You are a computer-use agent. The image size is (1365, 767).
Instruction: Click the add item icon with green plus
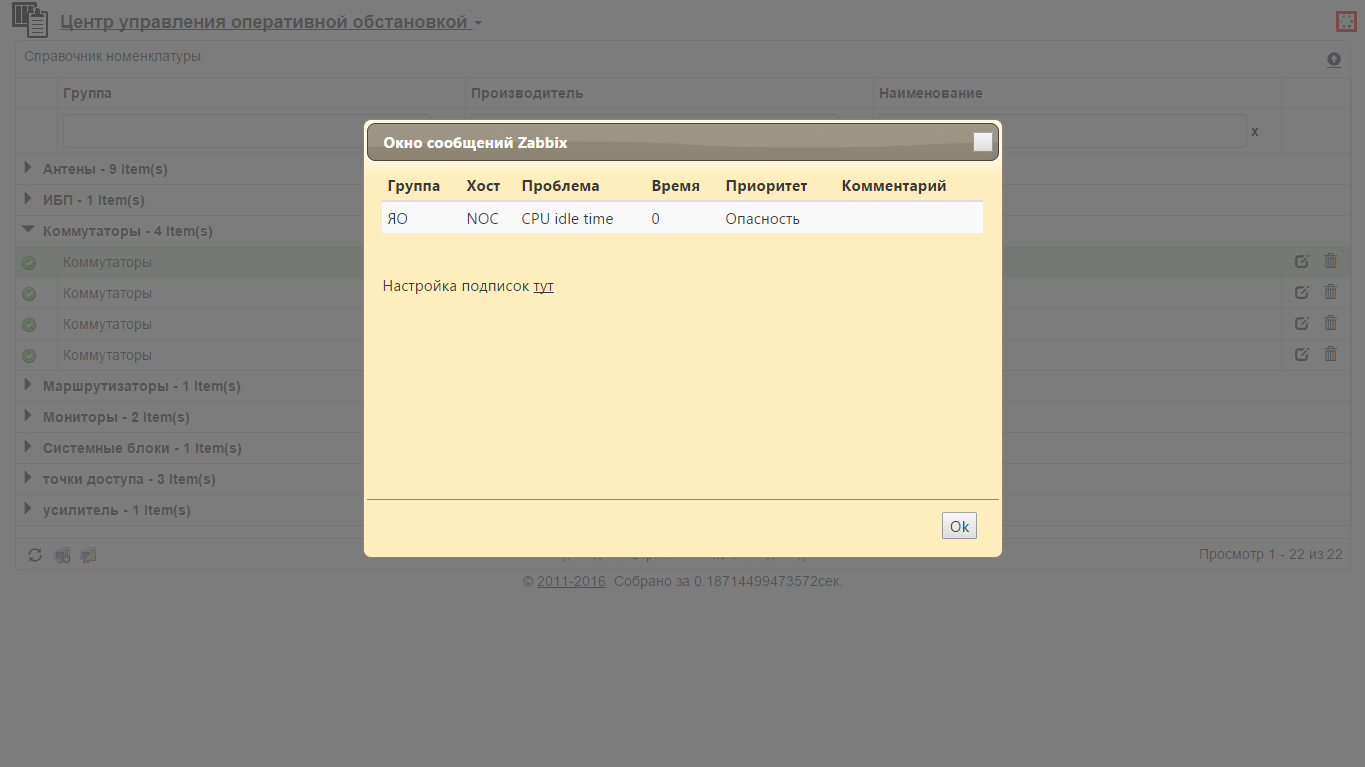tap(62, 555)
